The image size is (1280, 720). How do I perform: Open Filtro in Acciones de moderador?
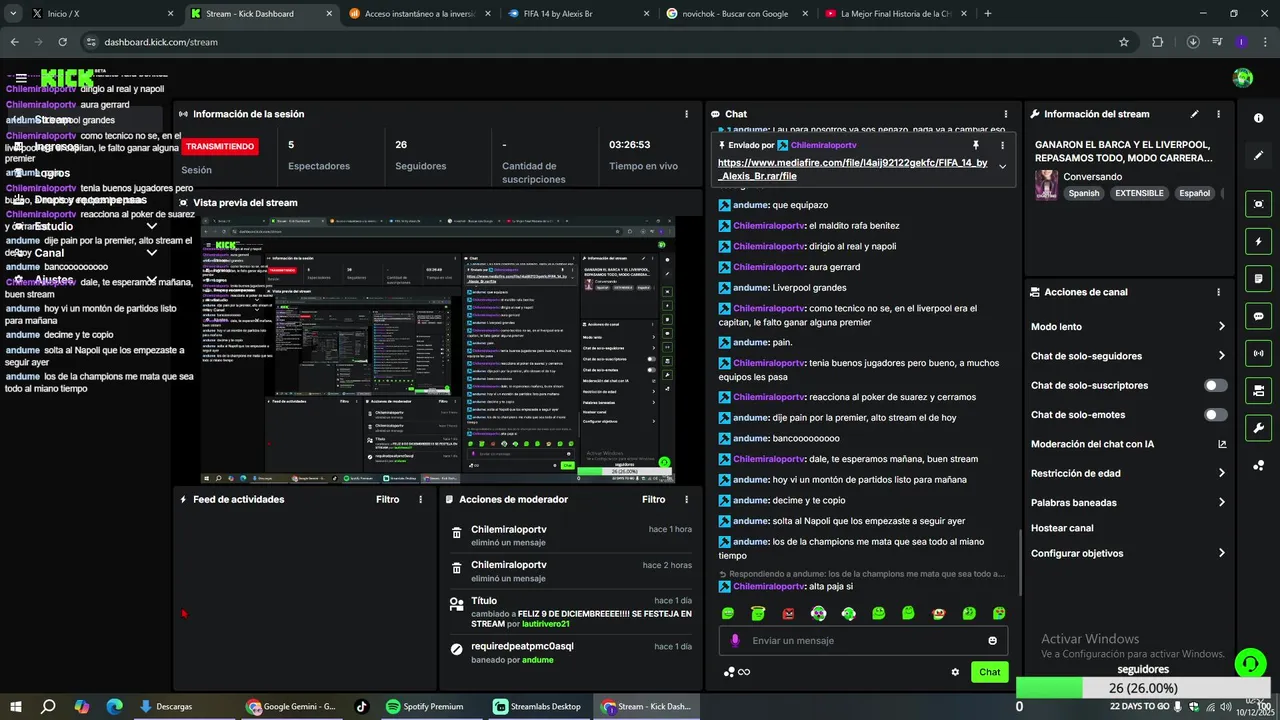653,499
